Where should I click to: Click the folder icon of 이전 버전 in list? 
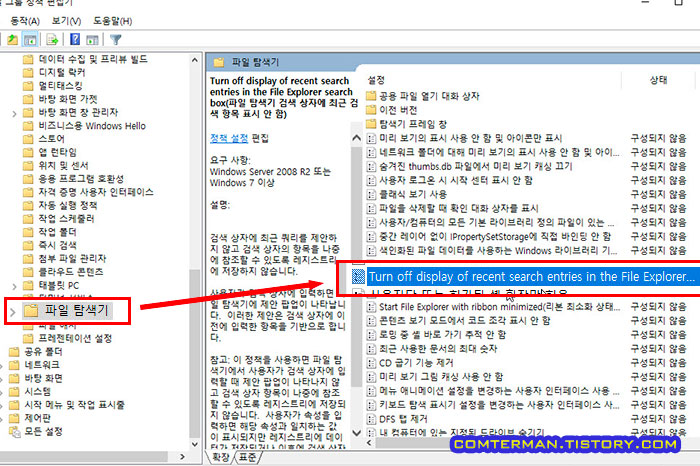coord(371,110)
